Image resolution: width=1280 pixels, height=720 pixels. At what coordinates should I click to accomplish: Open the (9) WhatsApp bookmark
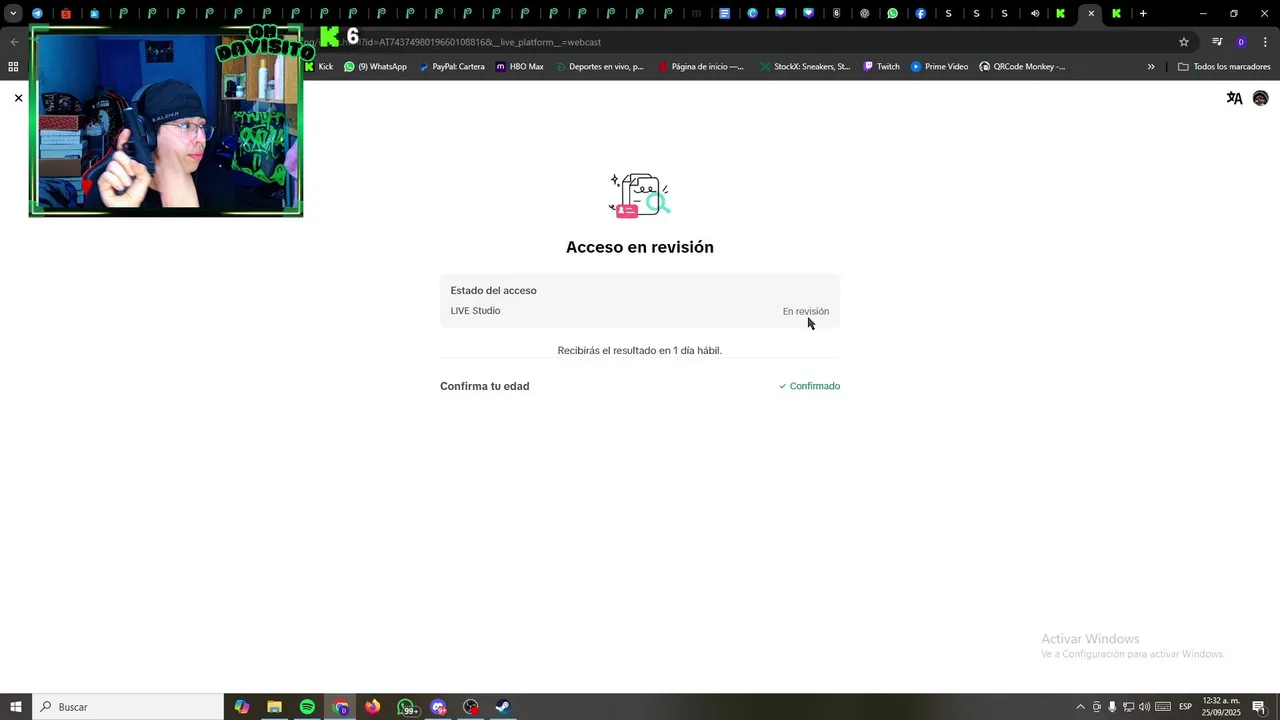point(376,67)
